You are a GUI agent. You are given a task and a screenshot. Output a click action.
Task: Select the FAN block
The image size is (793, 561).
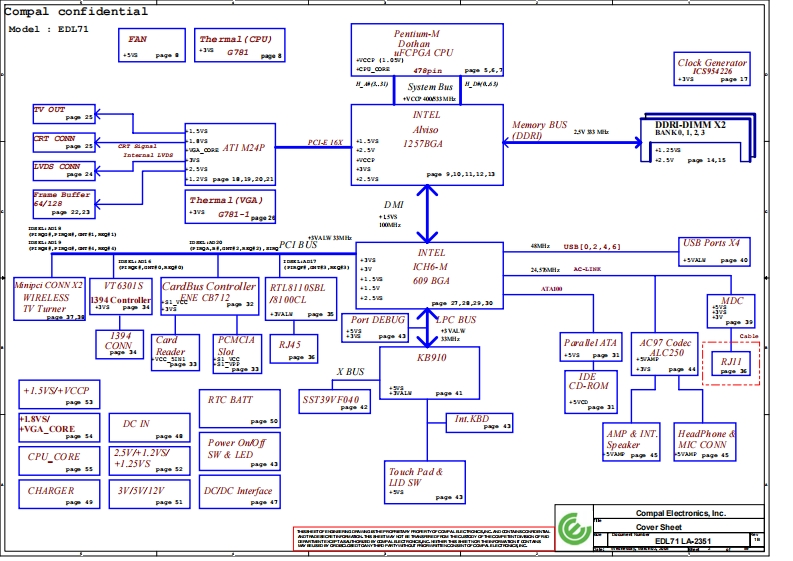151,45
